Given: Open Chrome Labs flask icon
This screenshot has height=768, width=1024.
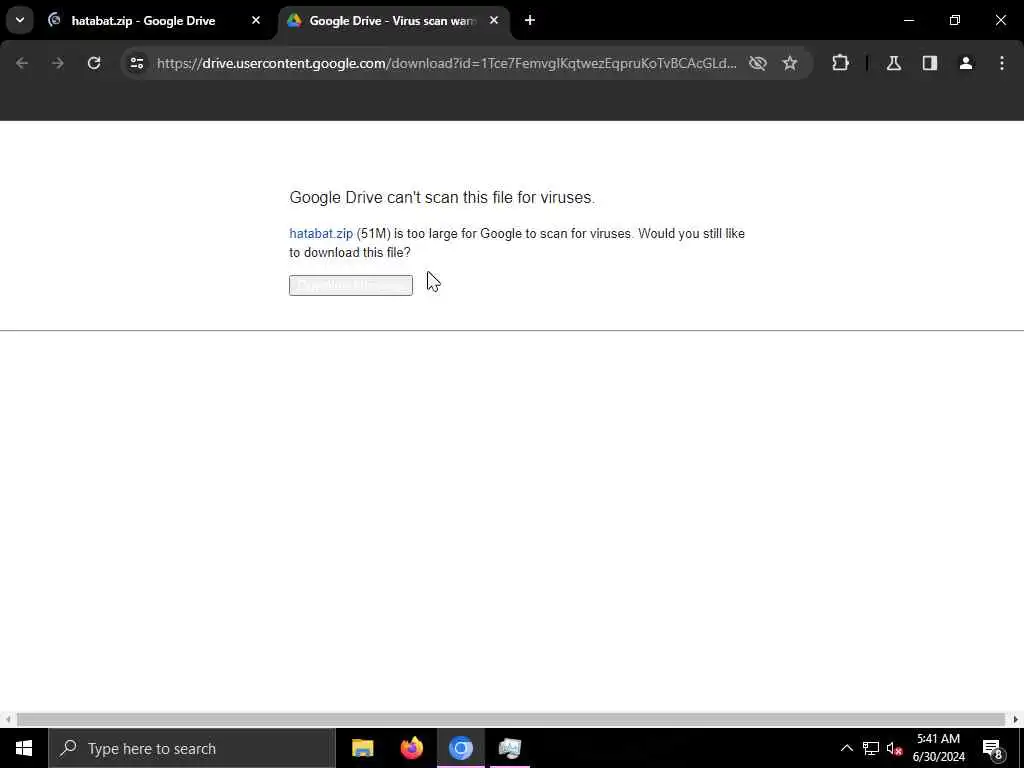Looking at the screenshot, I should pos(894,63).
